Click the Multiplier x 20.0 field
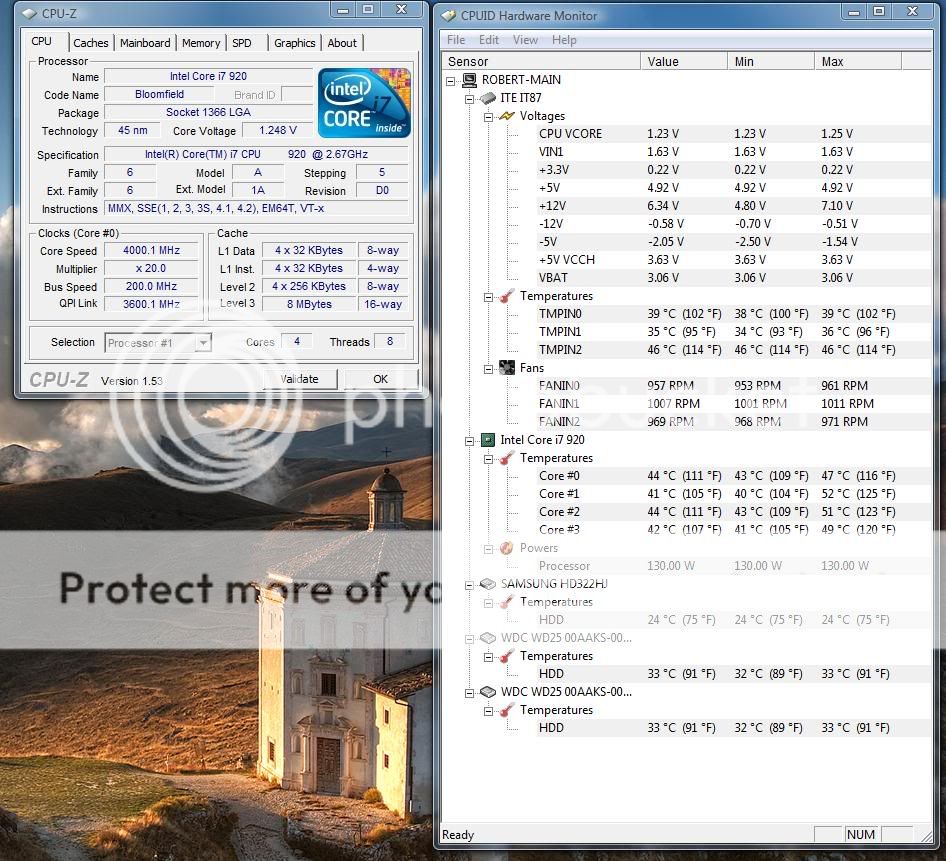Image resolution: width=946 pixels, height=861 pixels. click(151, 268)
